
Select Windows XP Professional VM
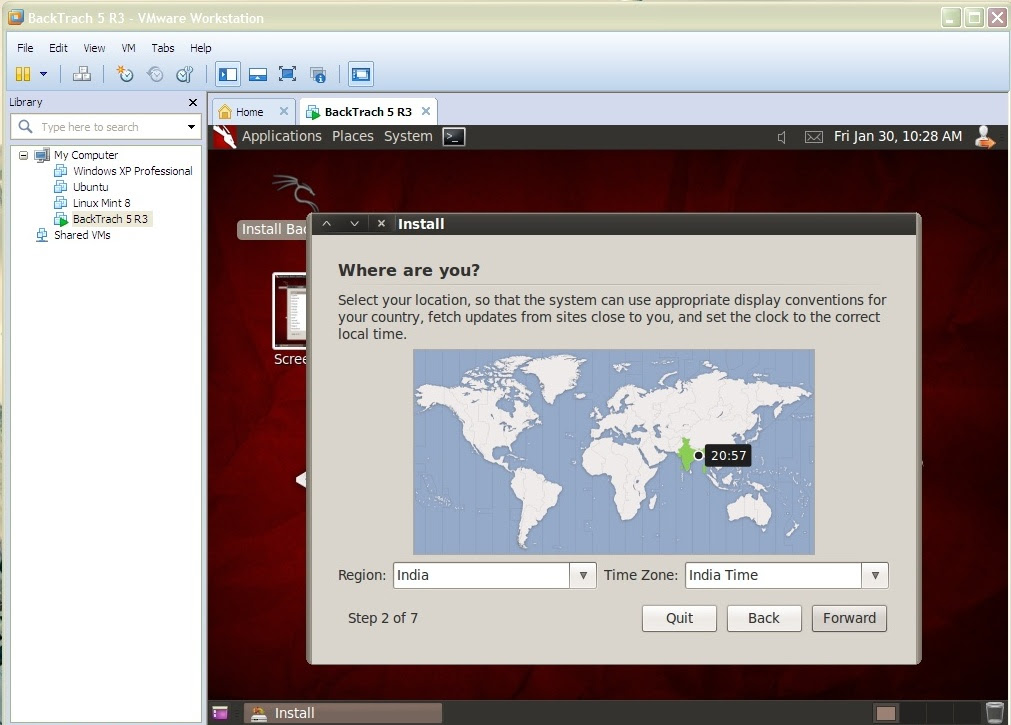point(132,171)
